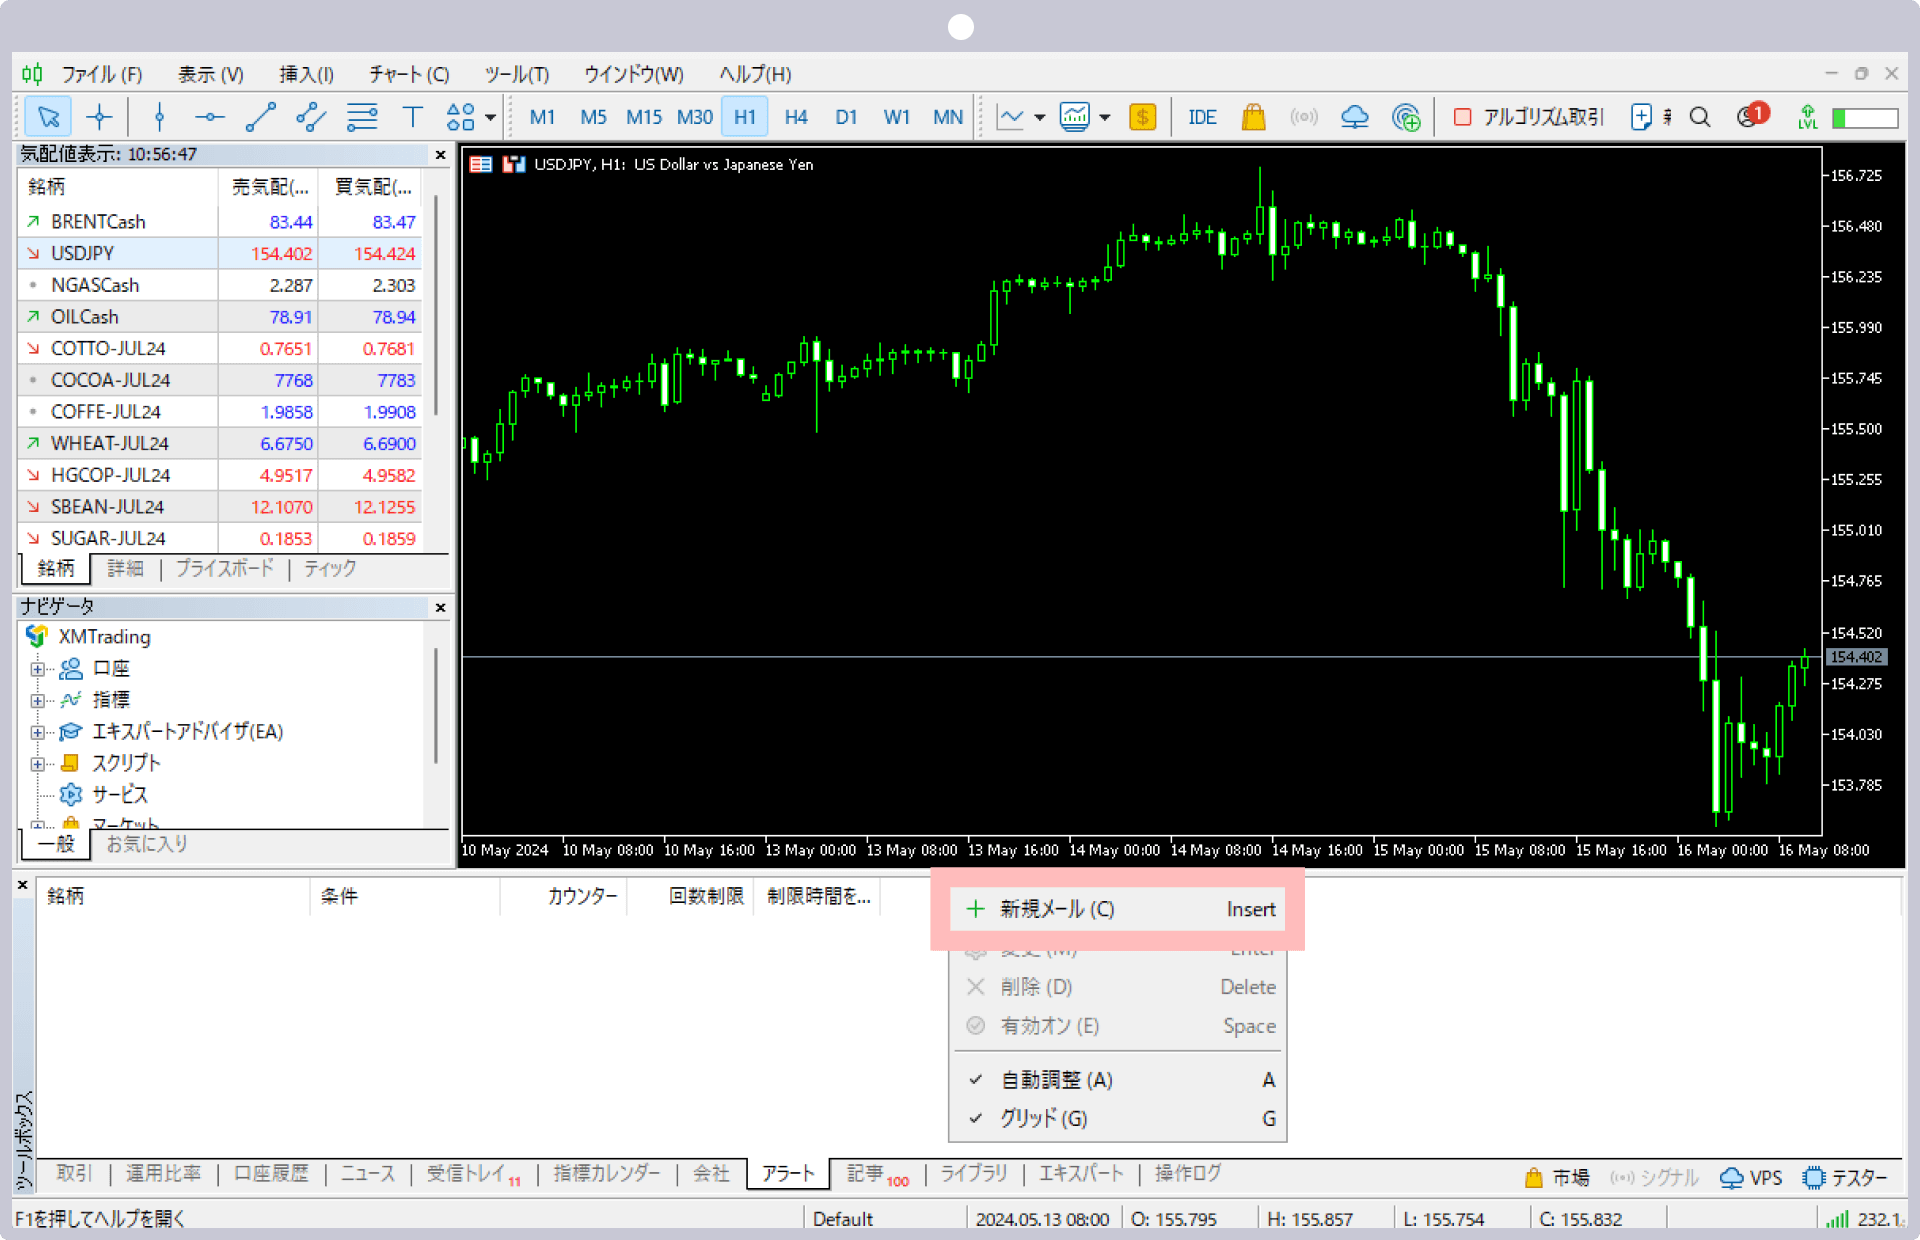Open the チャート (C) menu
This screenshot has width=1920, height=1240.
click(409, 74)
